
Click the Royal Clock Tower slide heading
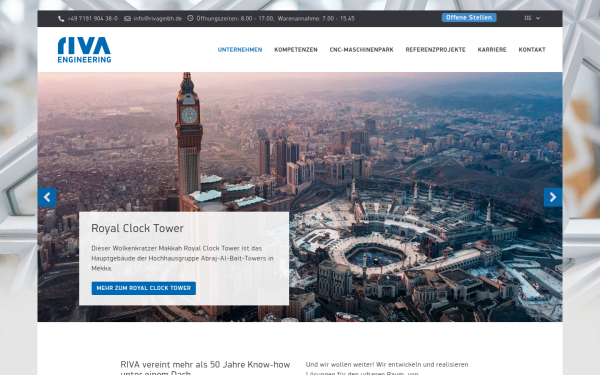[x=137, y=228]
